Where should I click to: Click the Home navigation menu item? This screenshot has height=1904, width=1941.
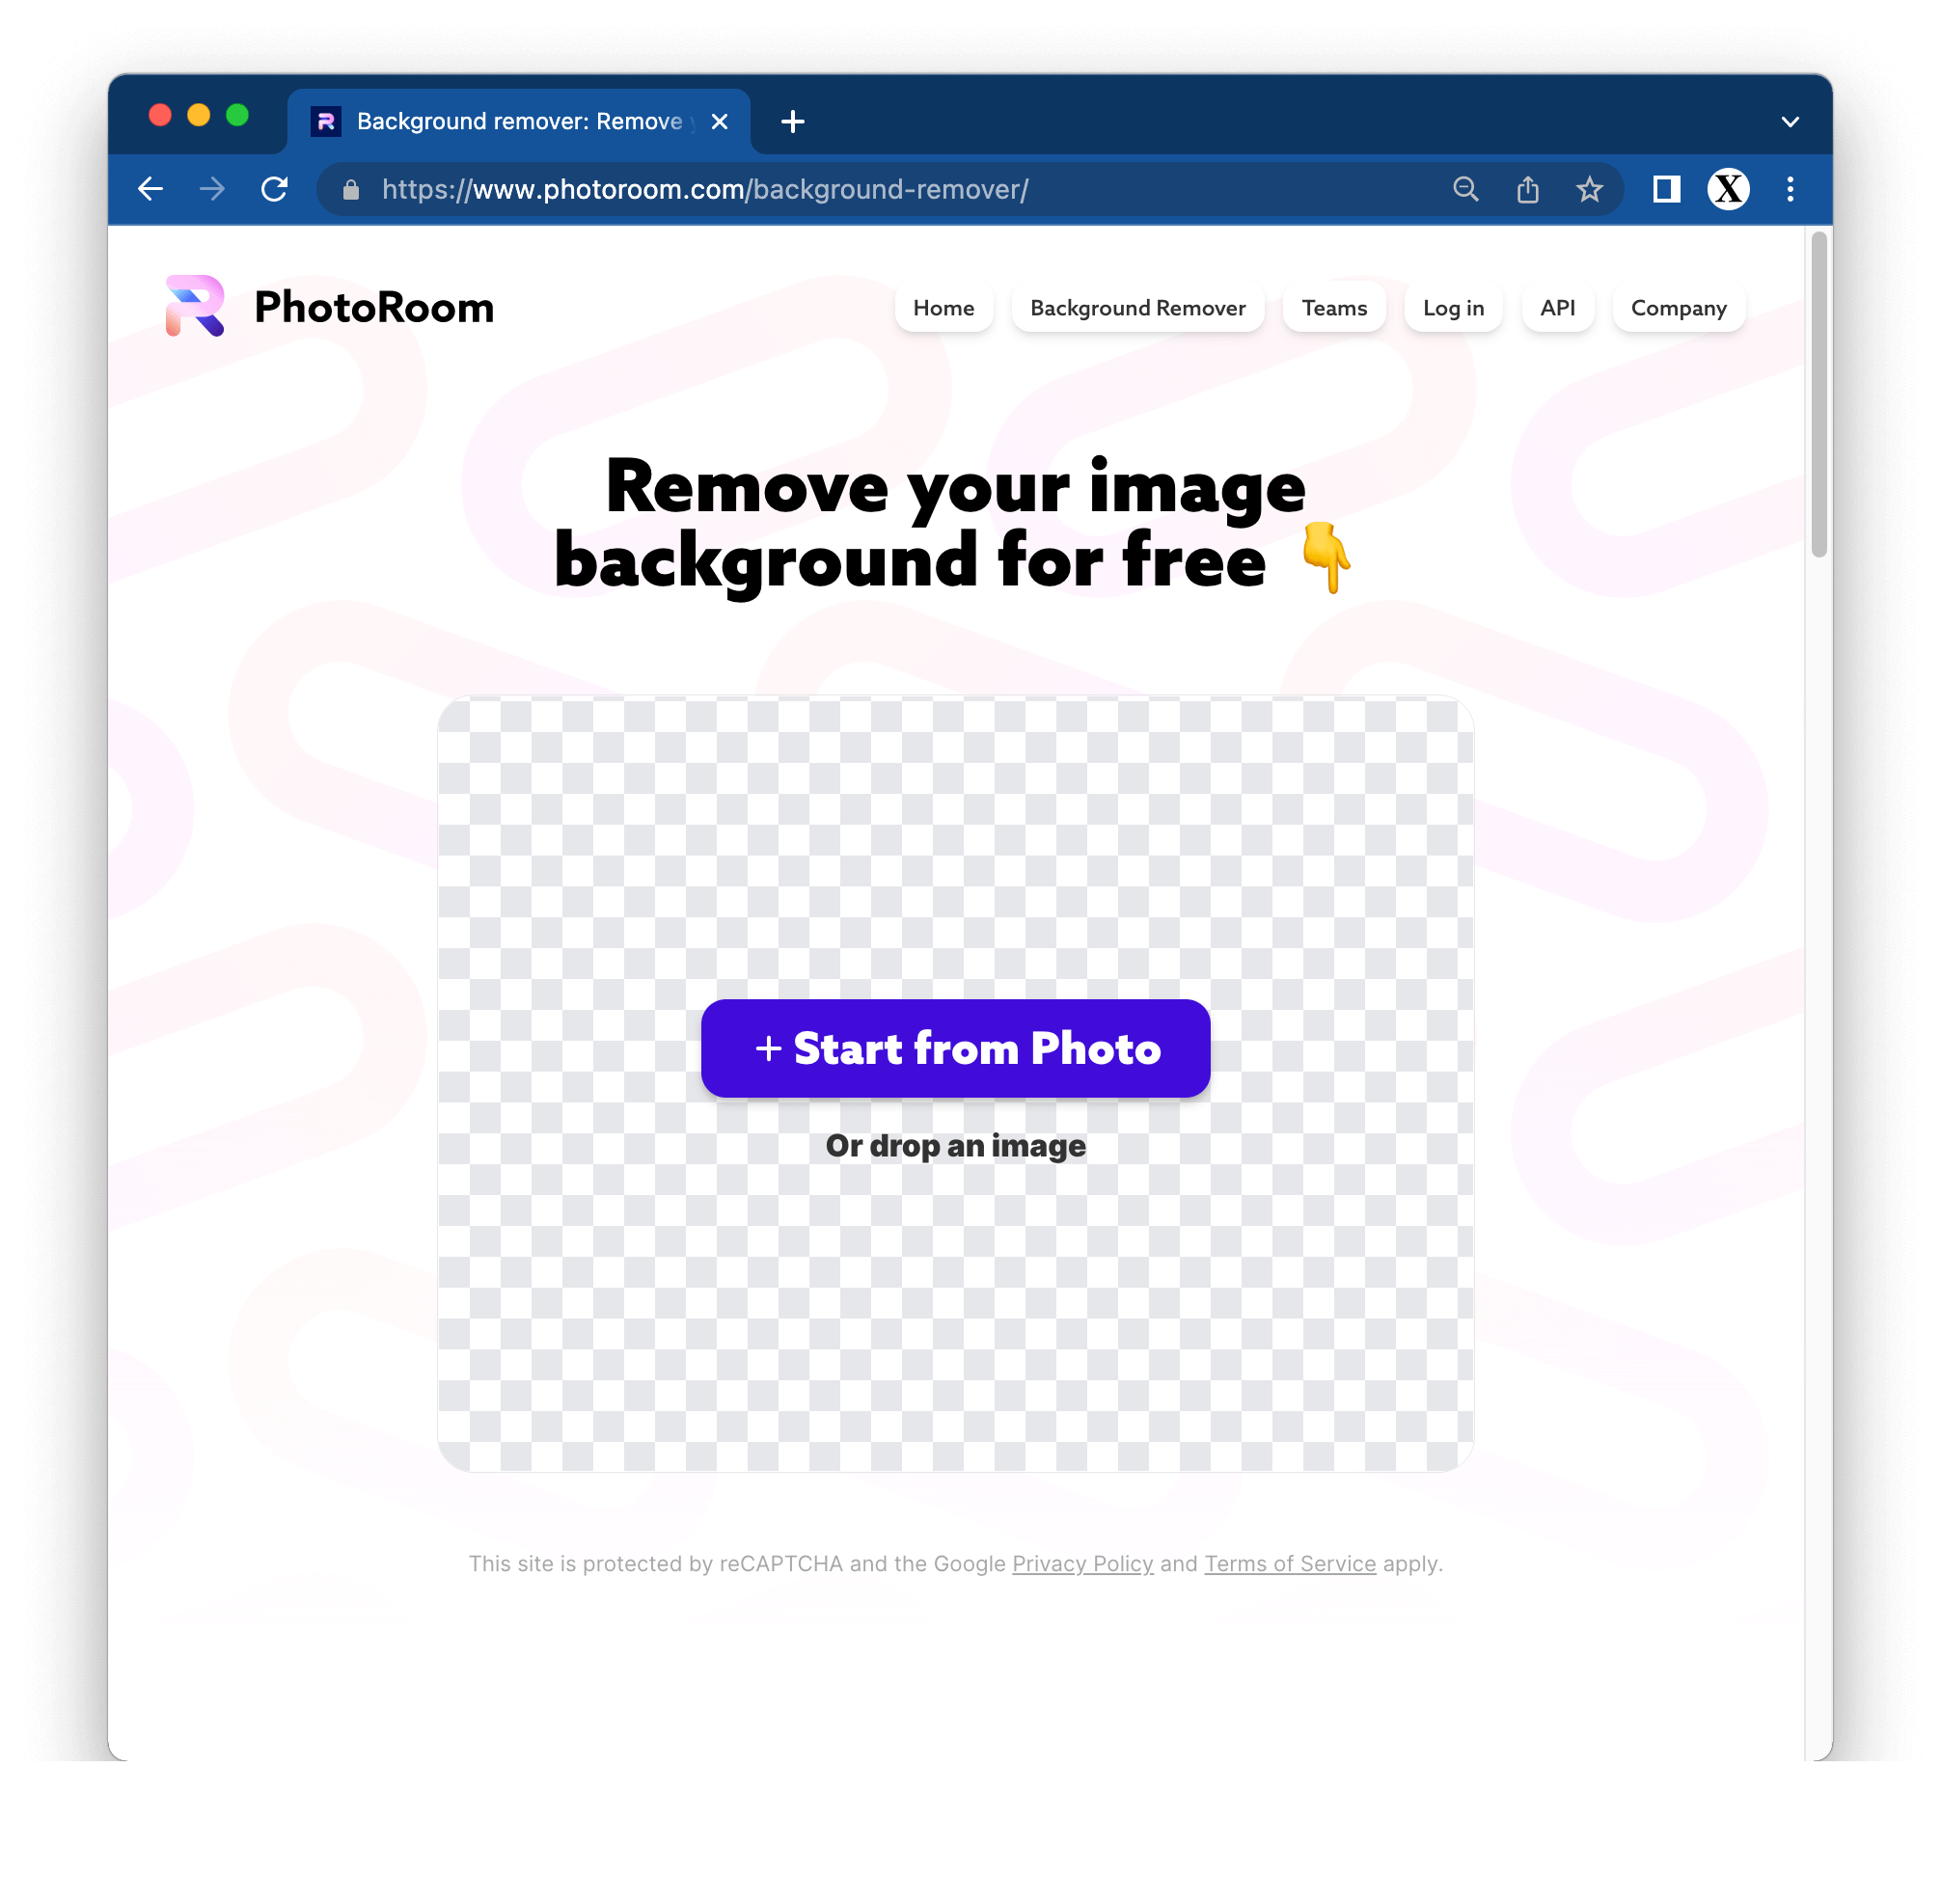pos(943,309)
